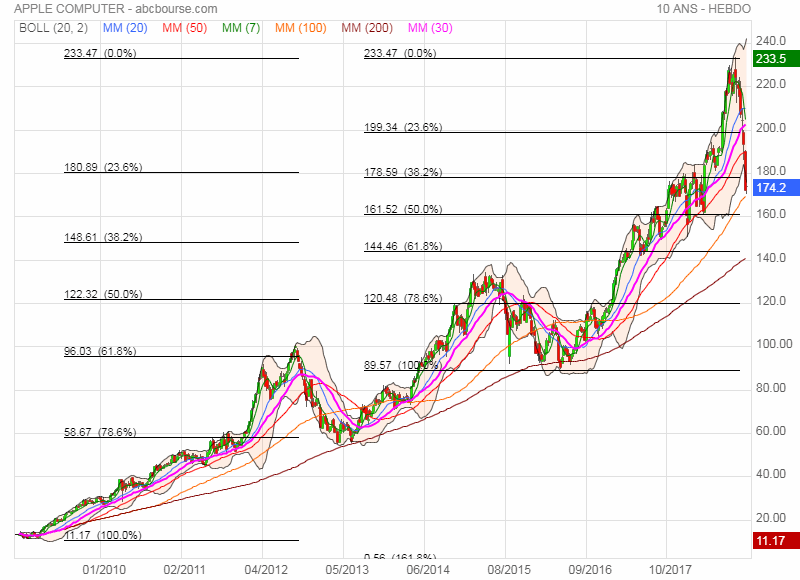Click the 40.00 price axis label
800x580 pixels.
770,474
